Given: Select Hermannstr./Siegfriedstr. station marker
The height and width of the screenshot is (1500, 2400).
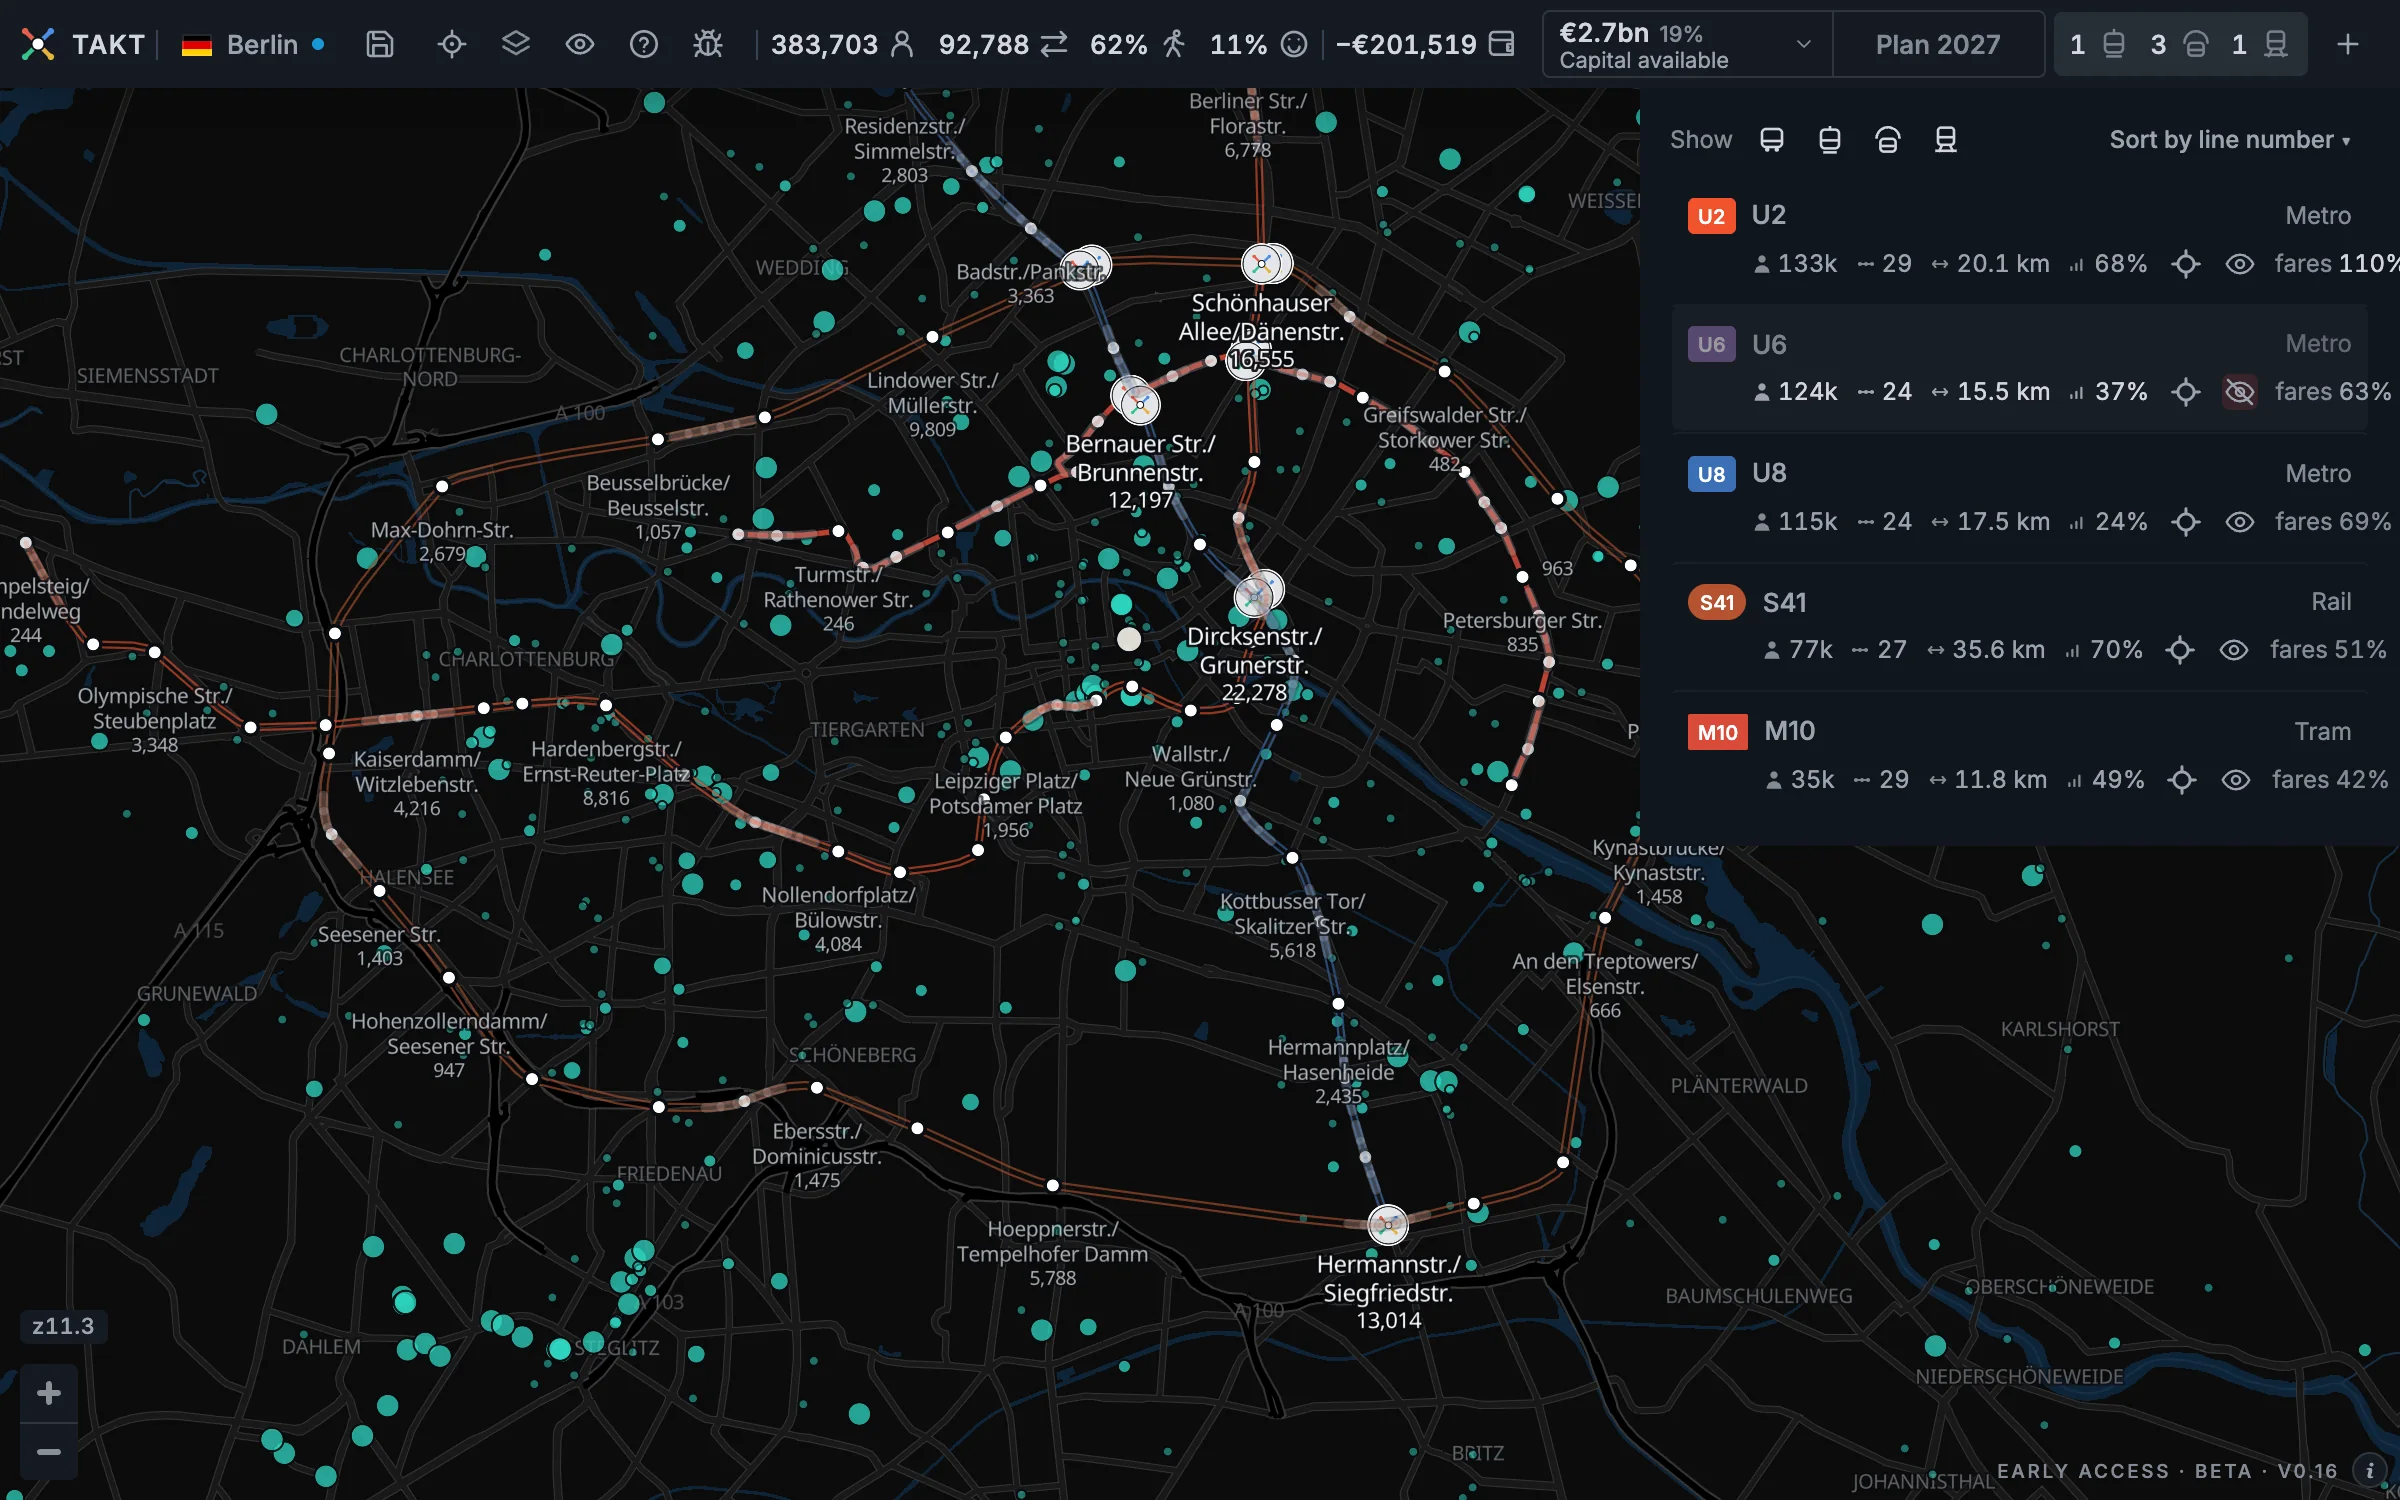Looking at the screenshot, I should (1388, 1224).
